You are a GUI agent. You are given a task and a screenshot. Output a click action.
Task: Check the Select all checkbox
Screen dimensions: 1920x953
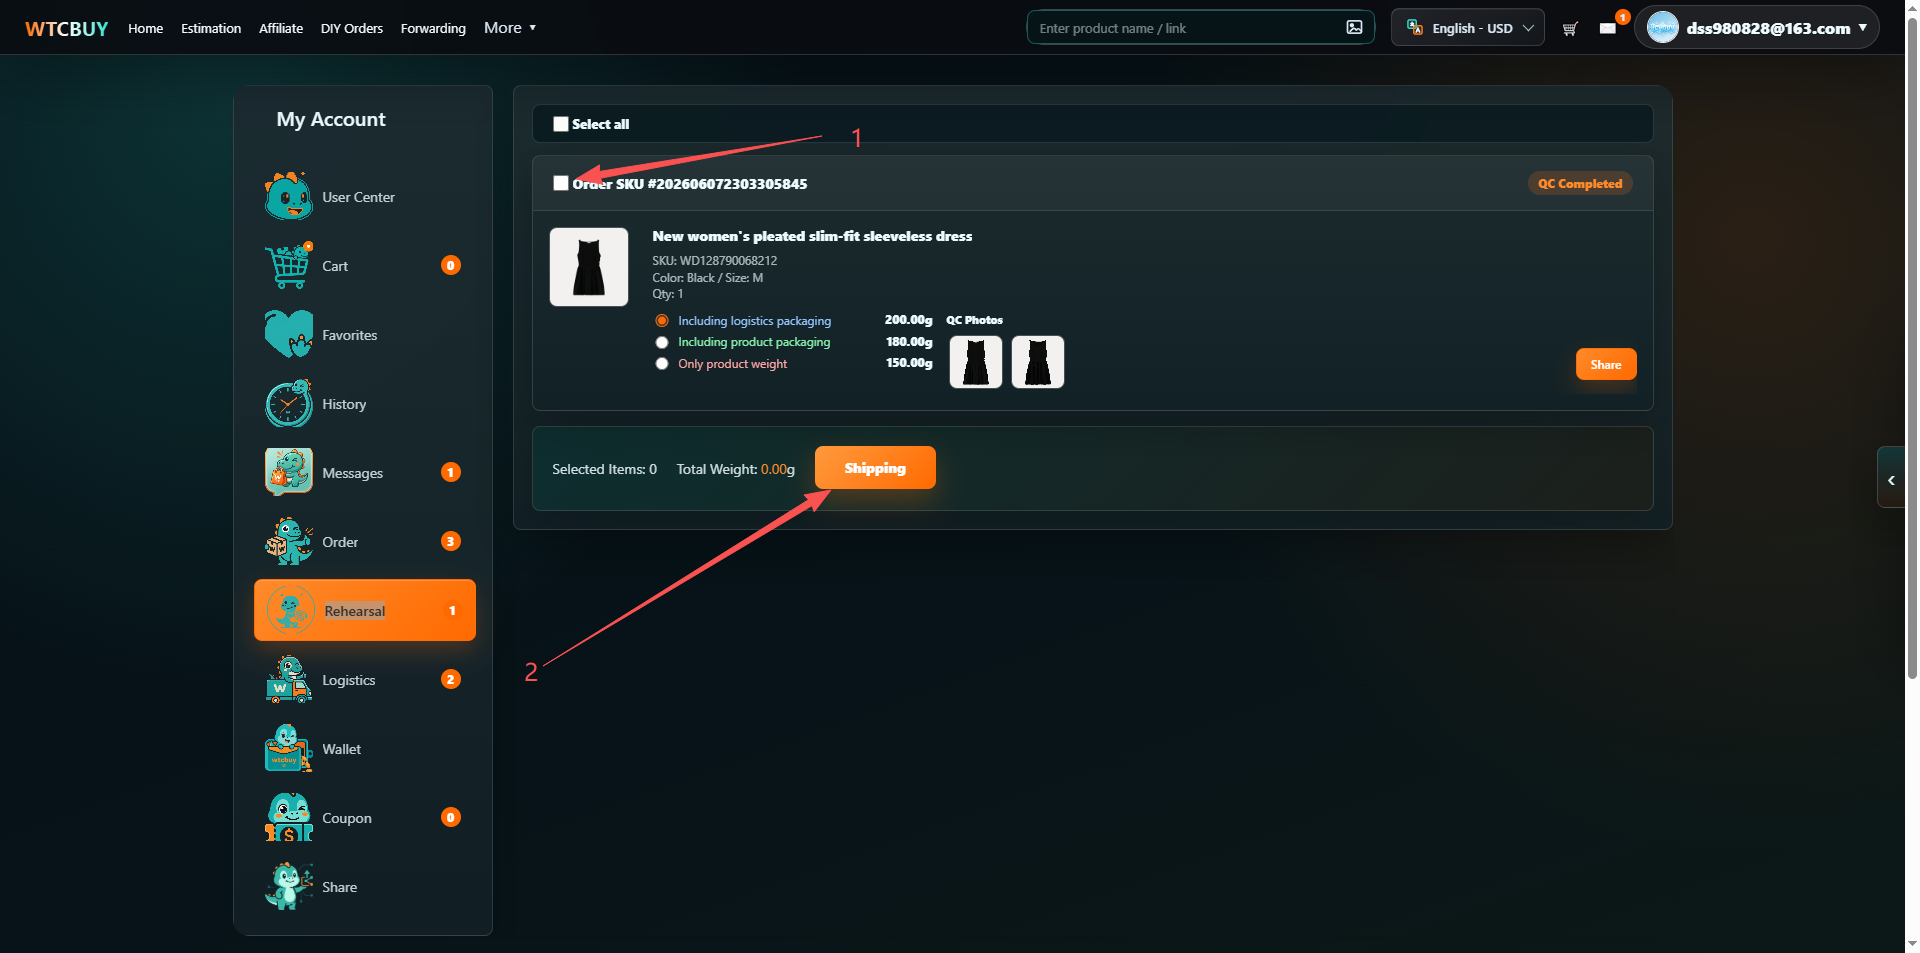click(561, 124)
